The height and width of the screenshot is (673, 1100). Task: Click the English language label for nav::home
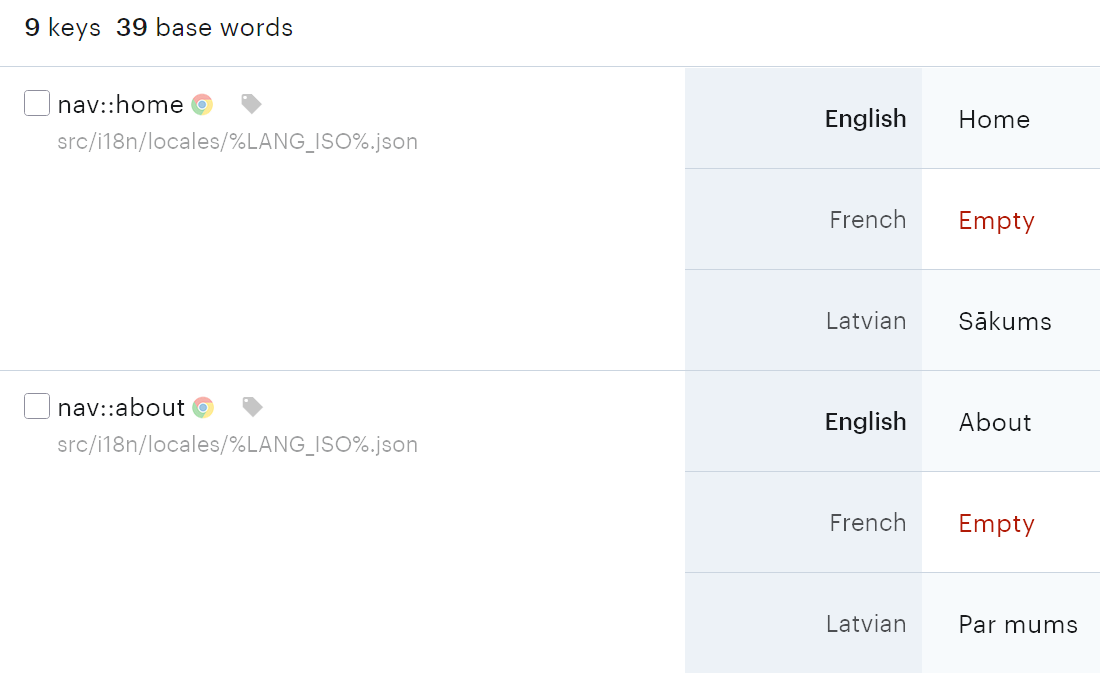point(865,119)
